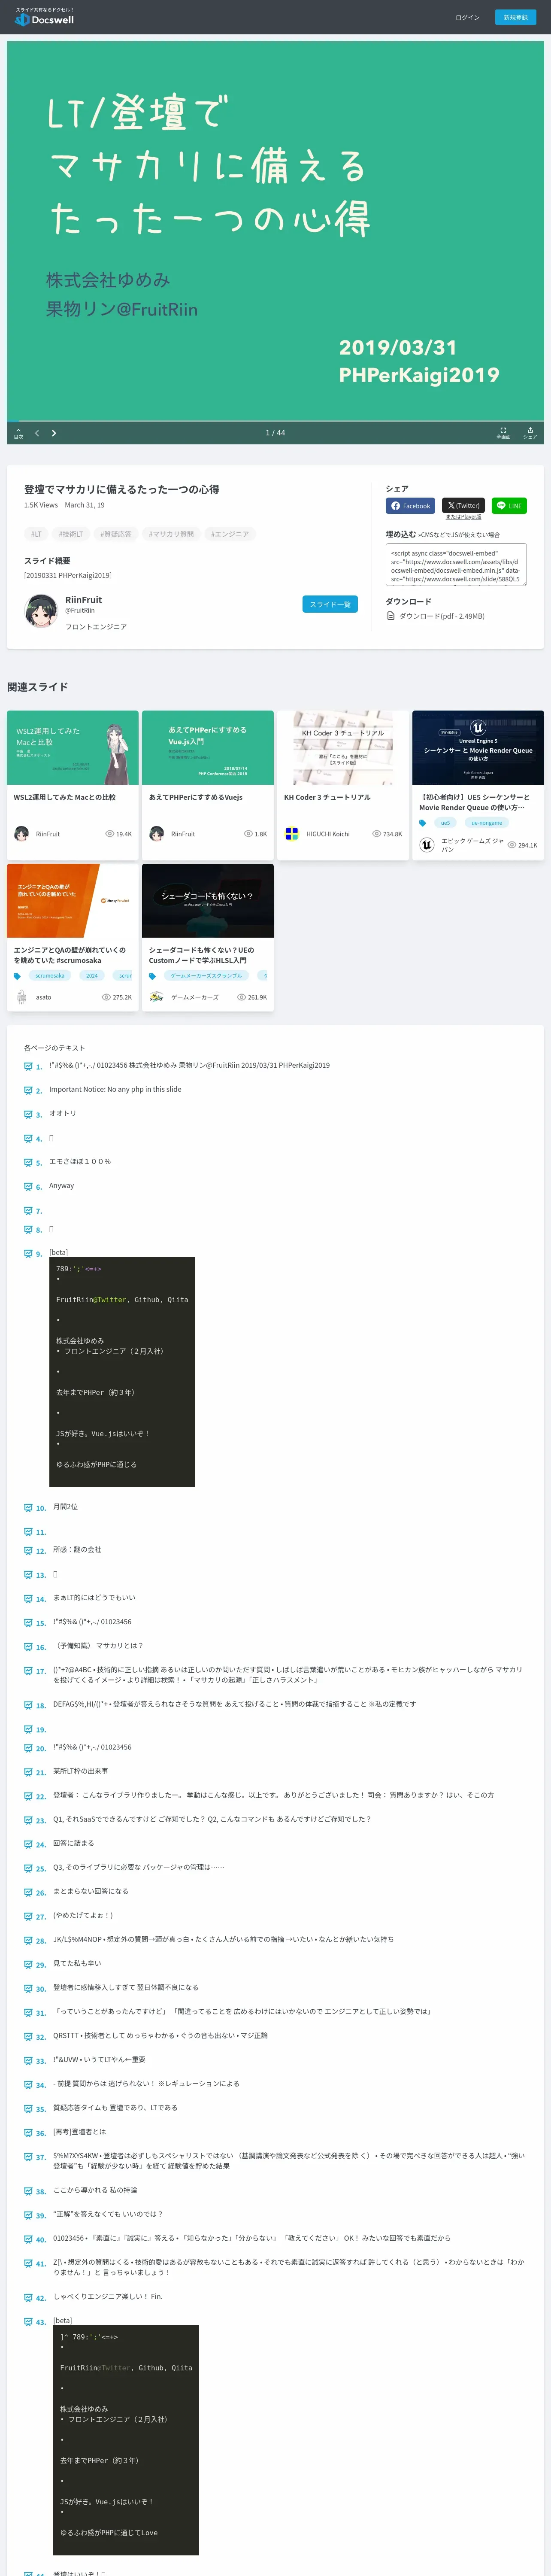Click the viewer シェア icon
This screenshot has width=551, height=2576.
tap(530, 433)
